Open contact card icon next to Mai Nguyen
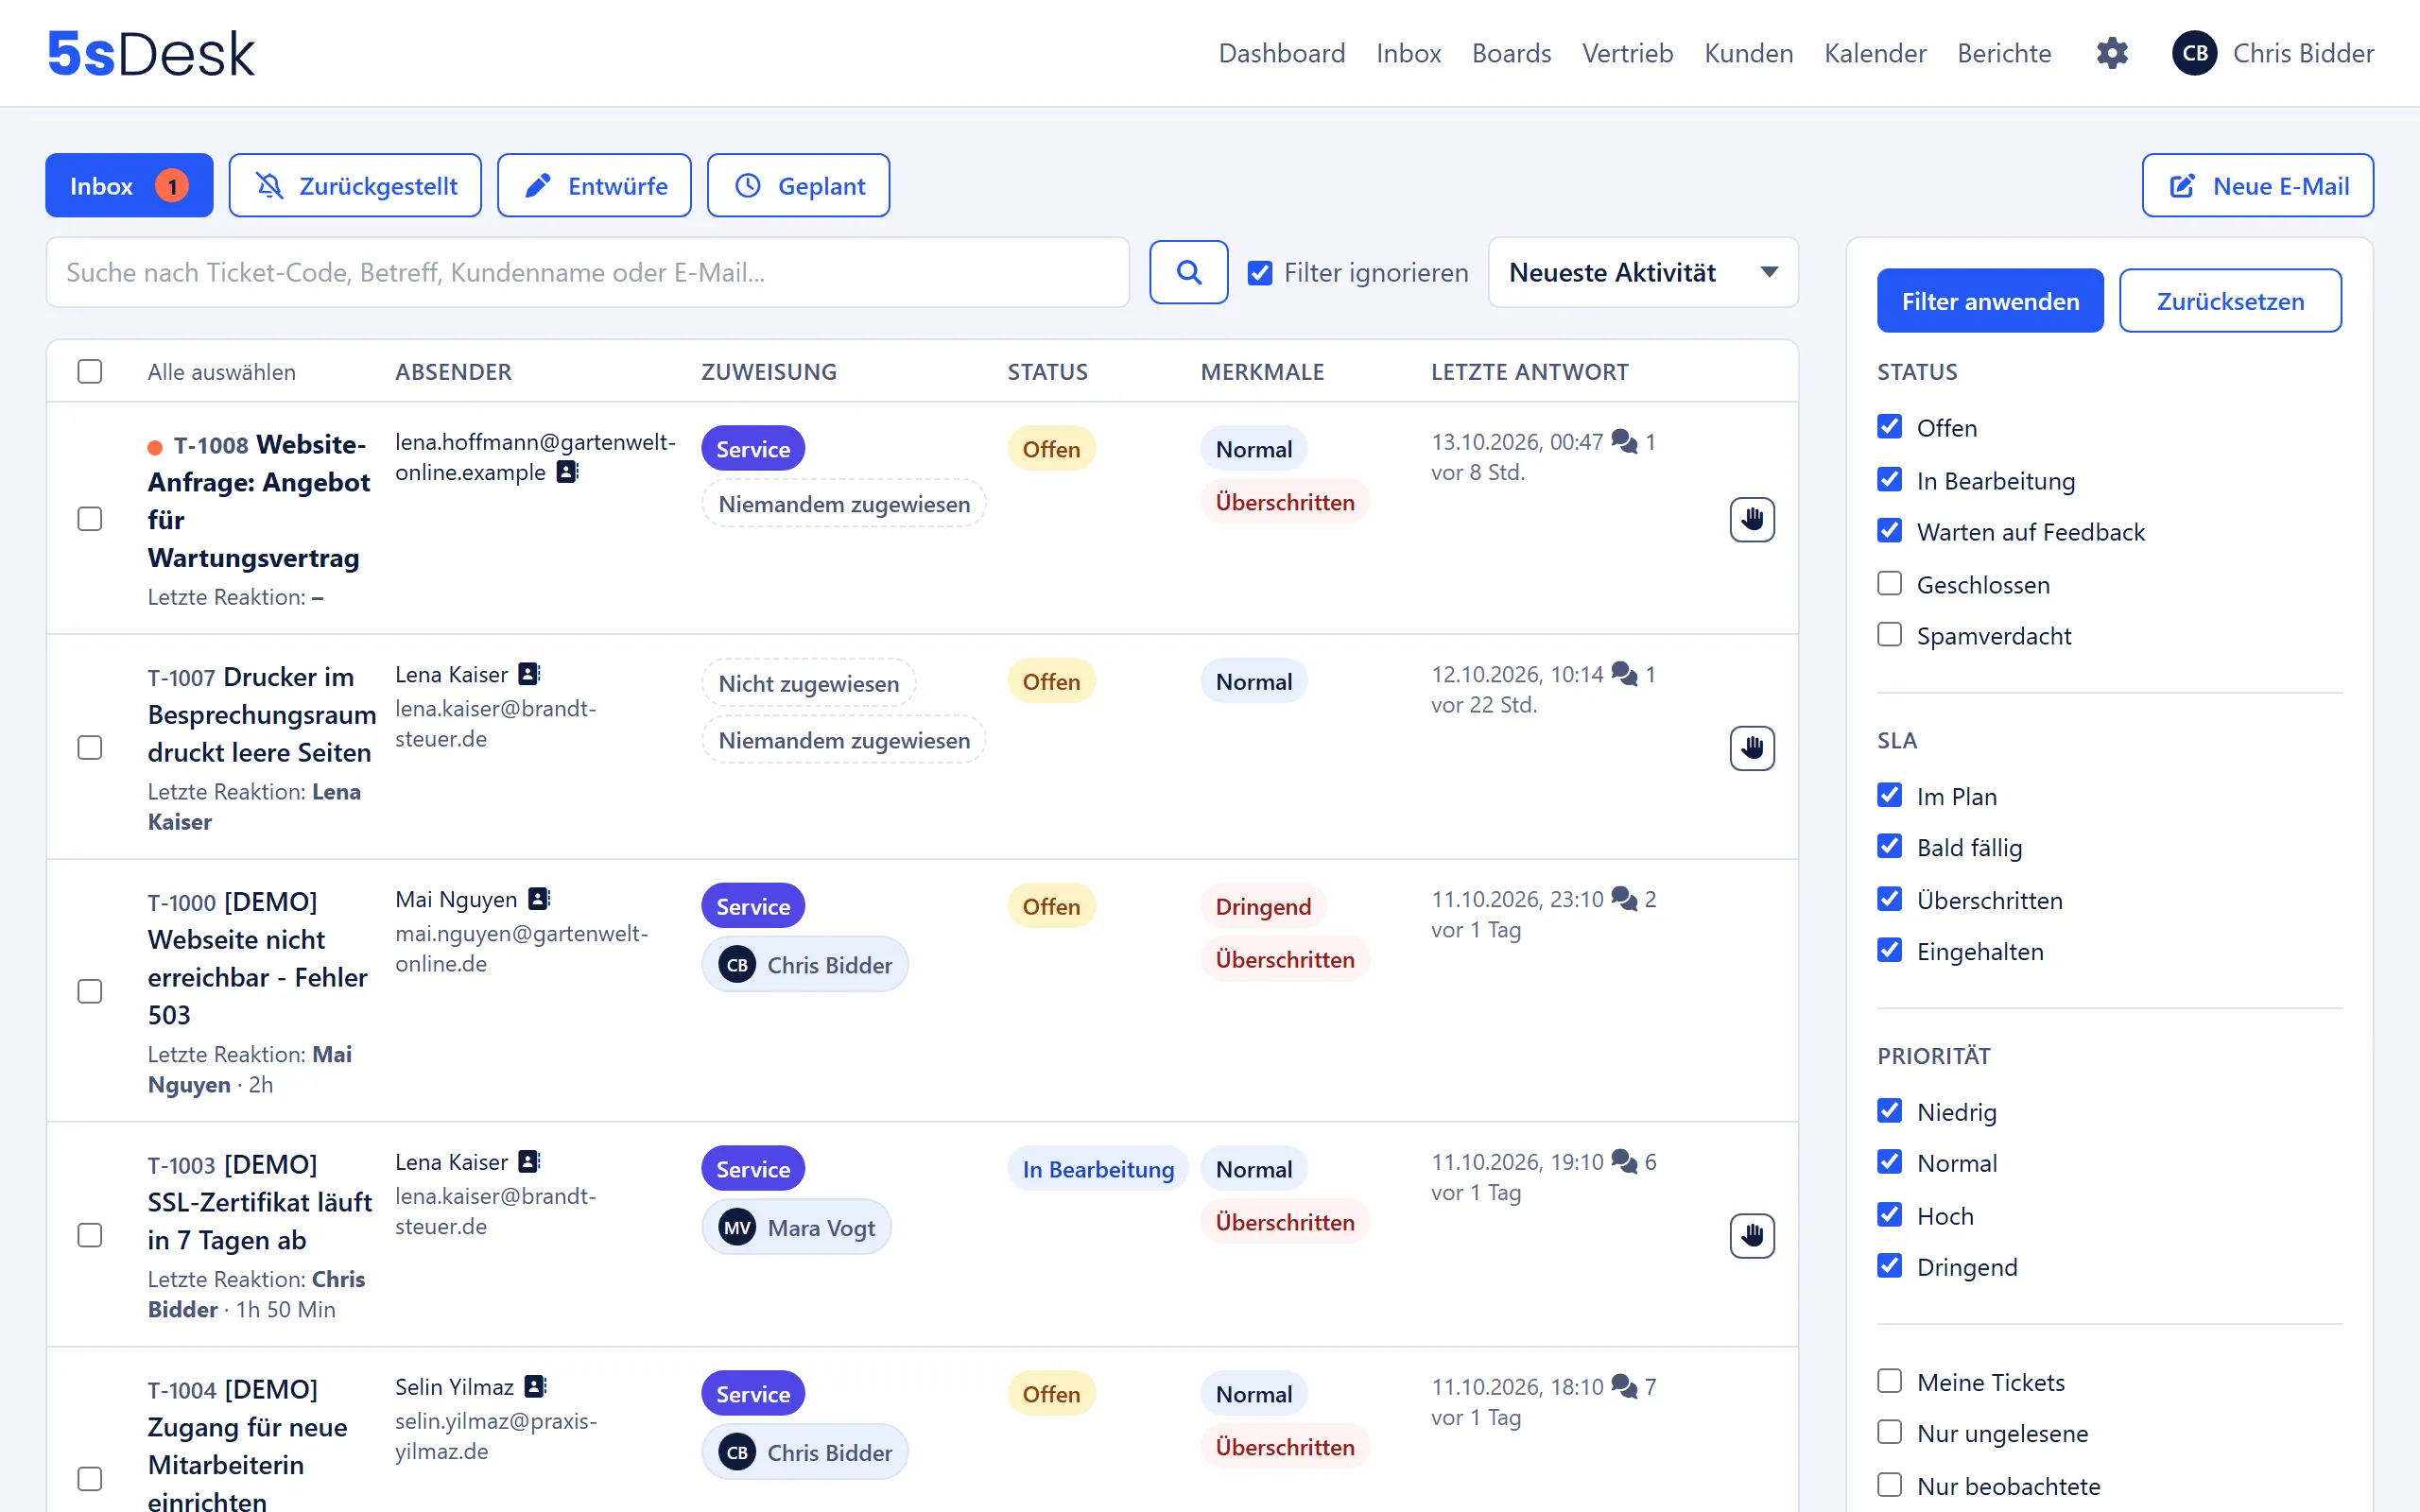2420x1512 pixels. point(539,898)
